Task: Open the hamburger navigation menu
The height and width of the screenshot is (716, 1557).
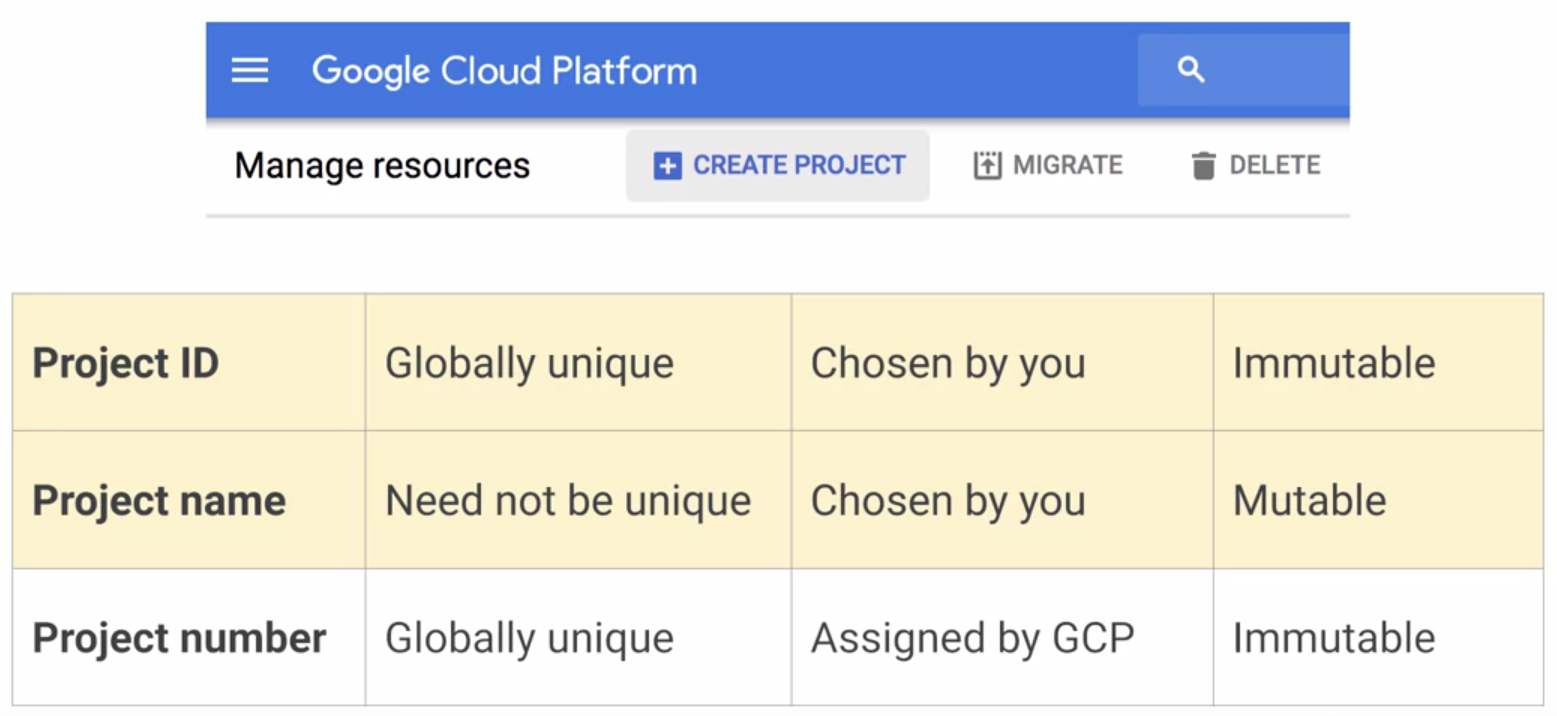Action: click(x=250, y=70)
